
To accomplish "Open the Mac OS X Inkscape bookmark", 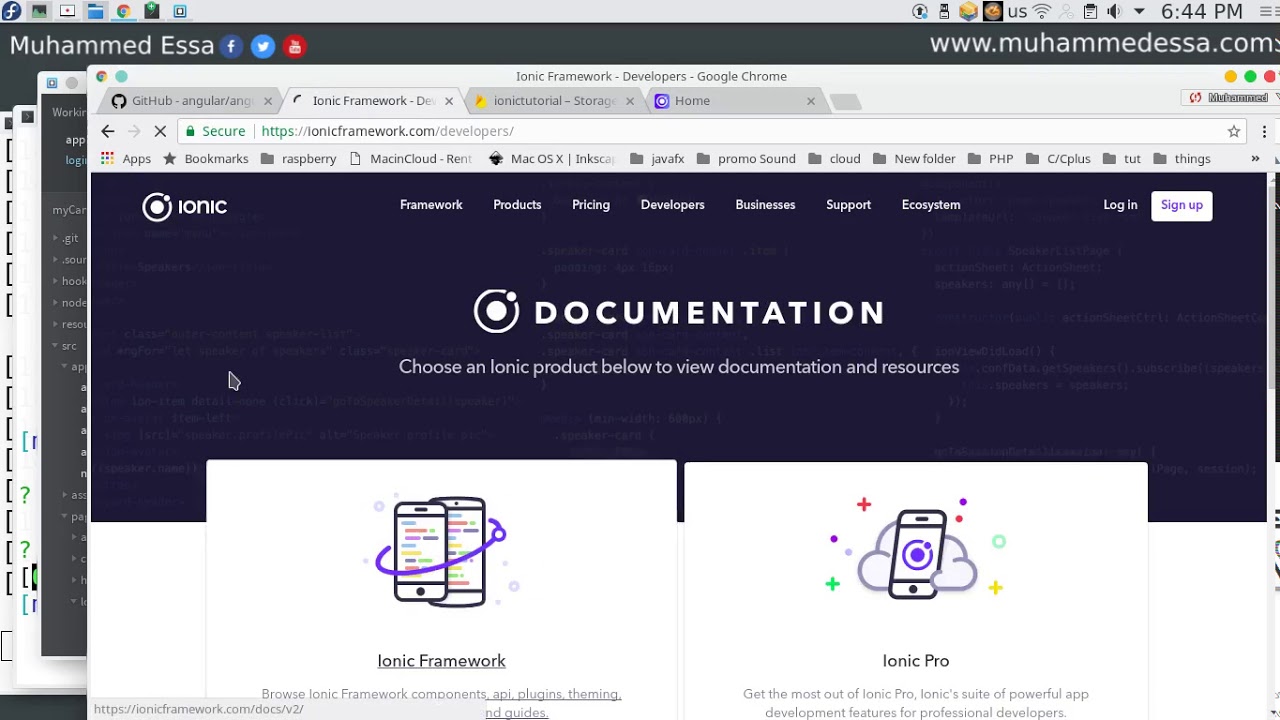I will [552, 158].
